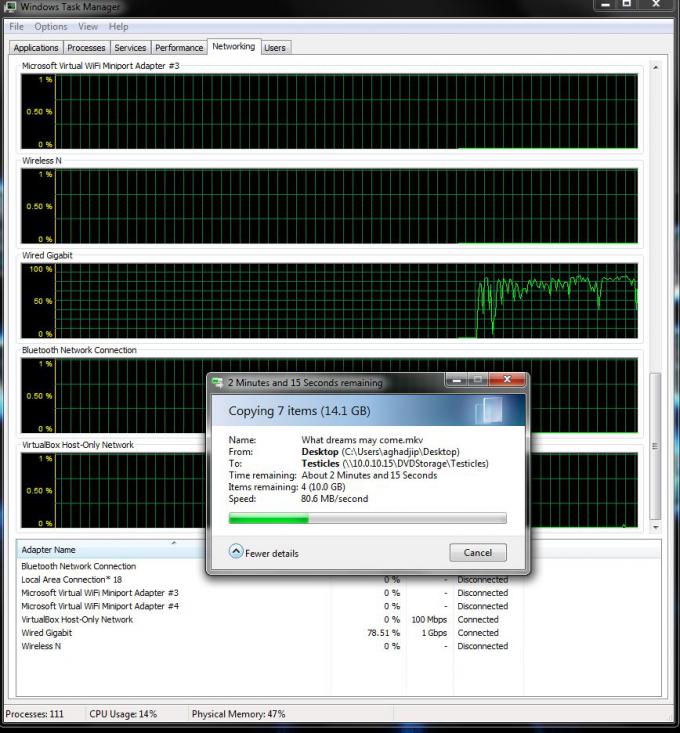Switch to the Users tab

(x=275, y=48)
